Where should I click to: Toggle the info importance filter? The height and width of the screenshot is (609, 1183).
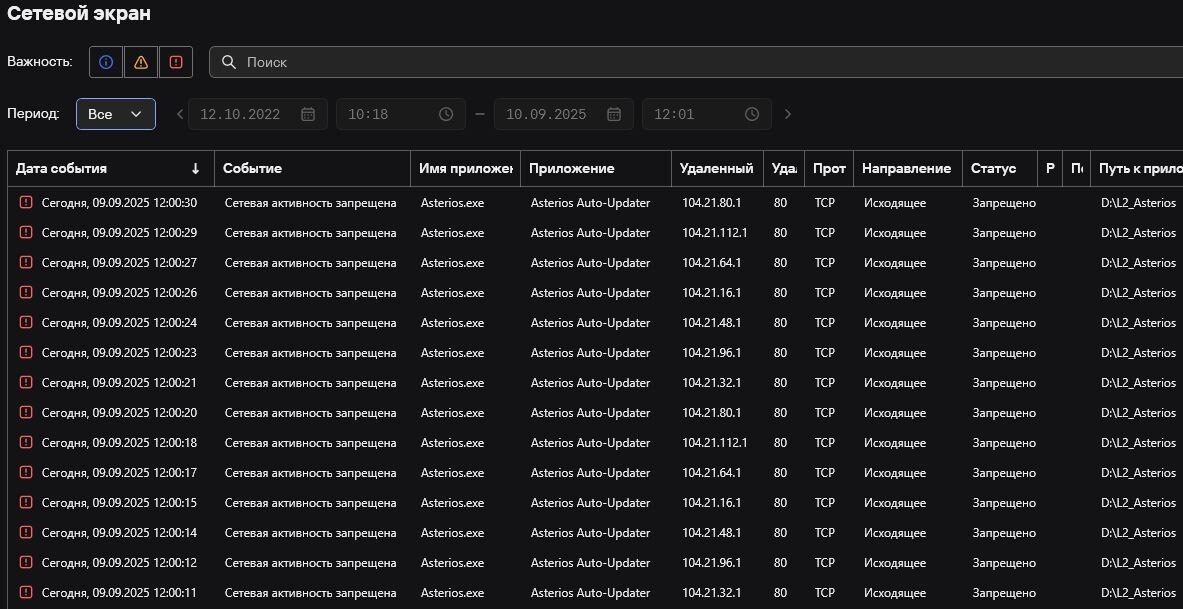tap(106, 62)
